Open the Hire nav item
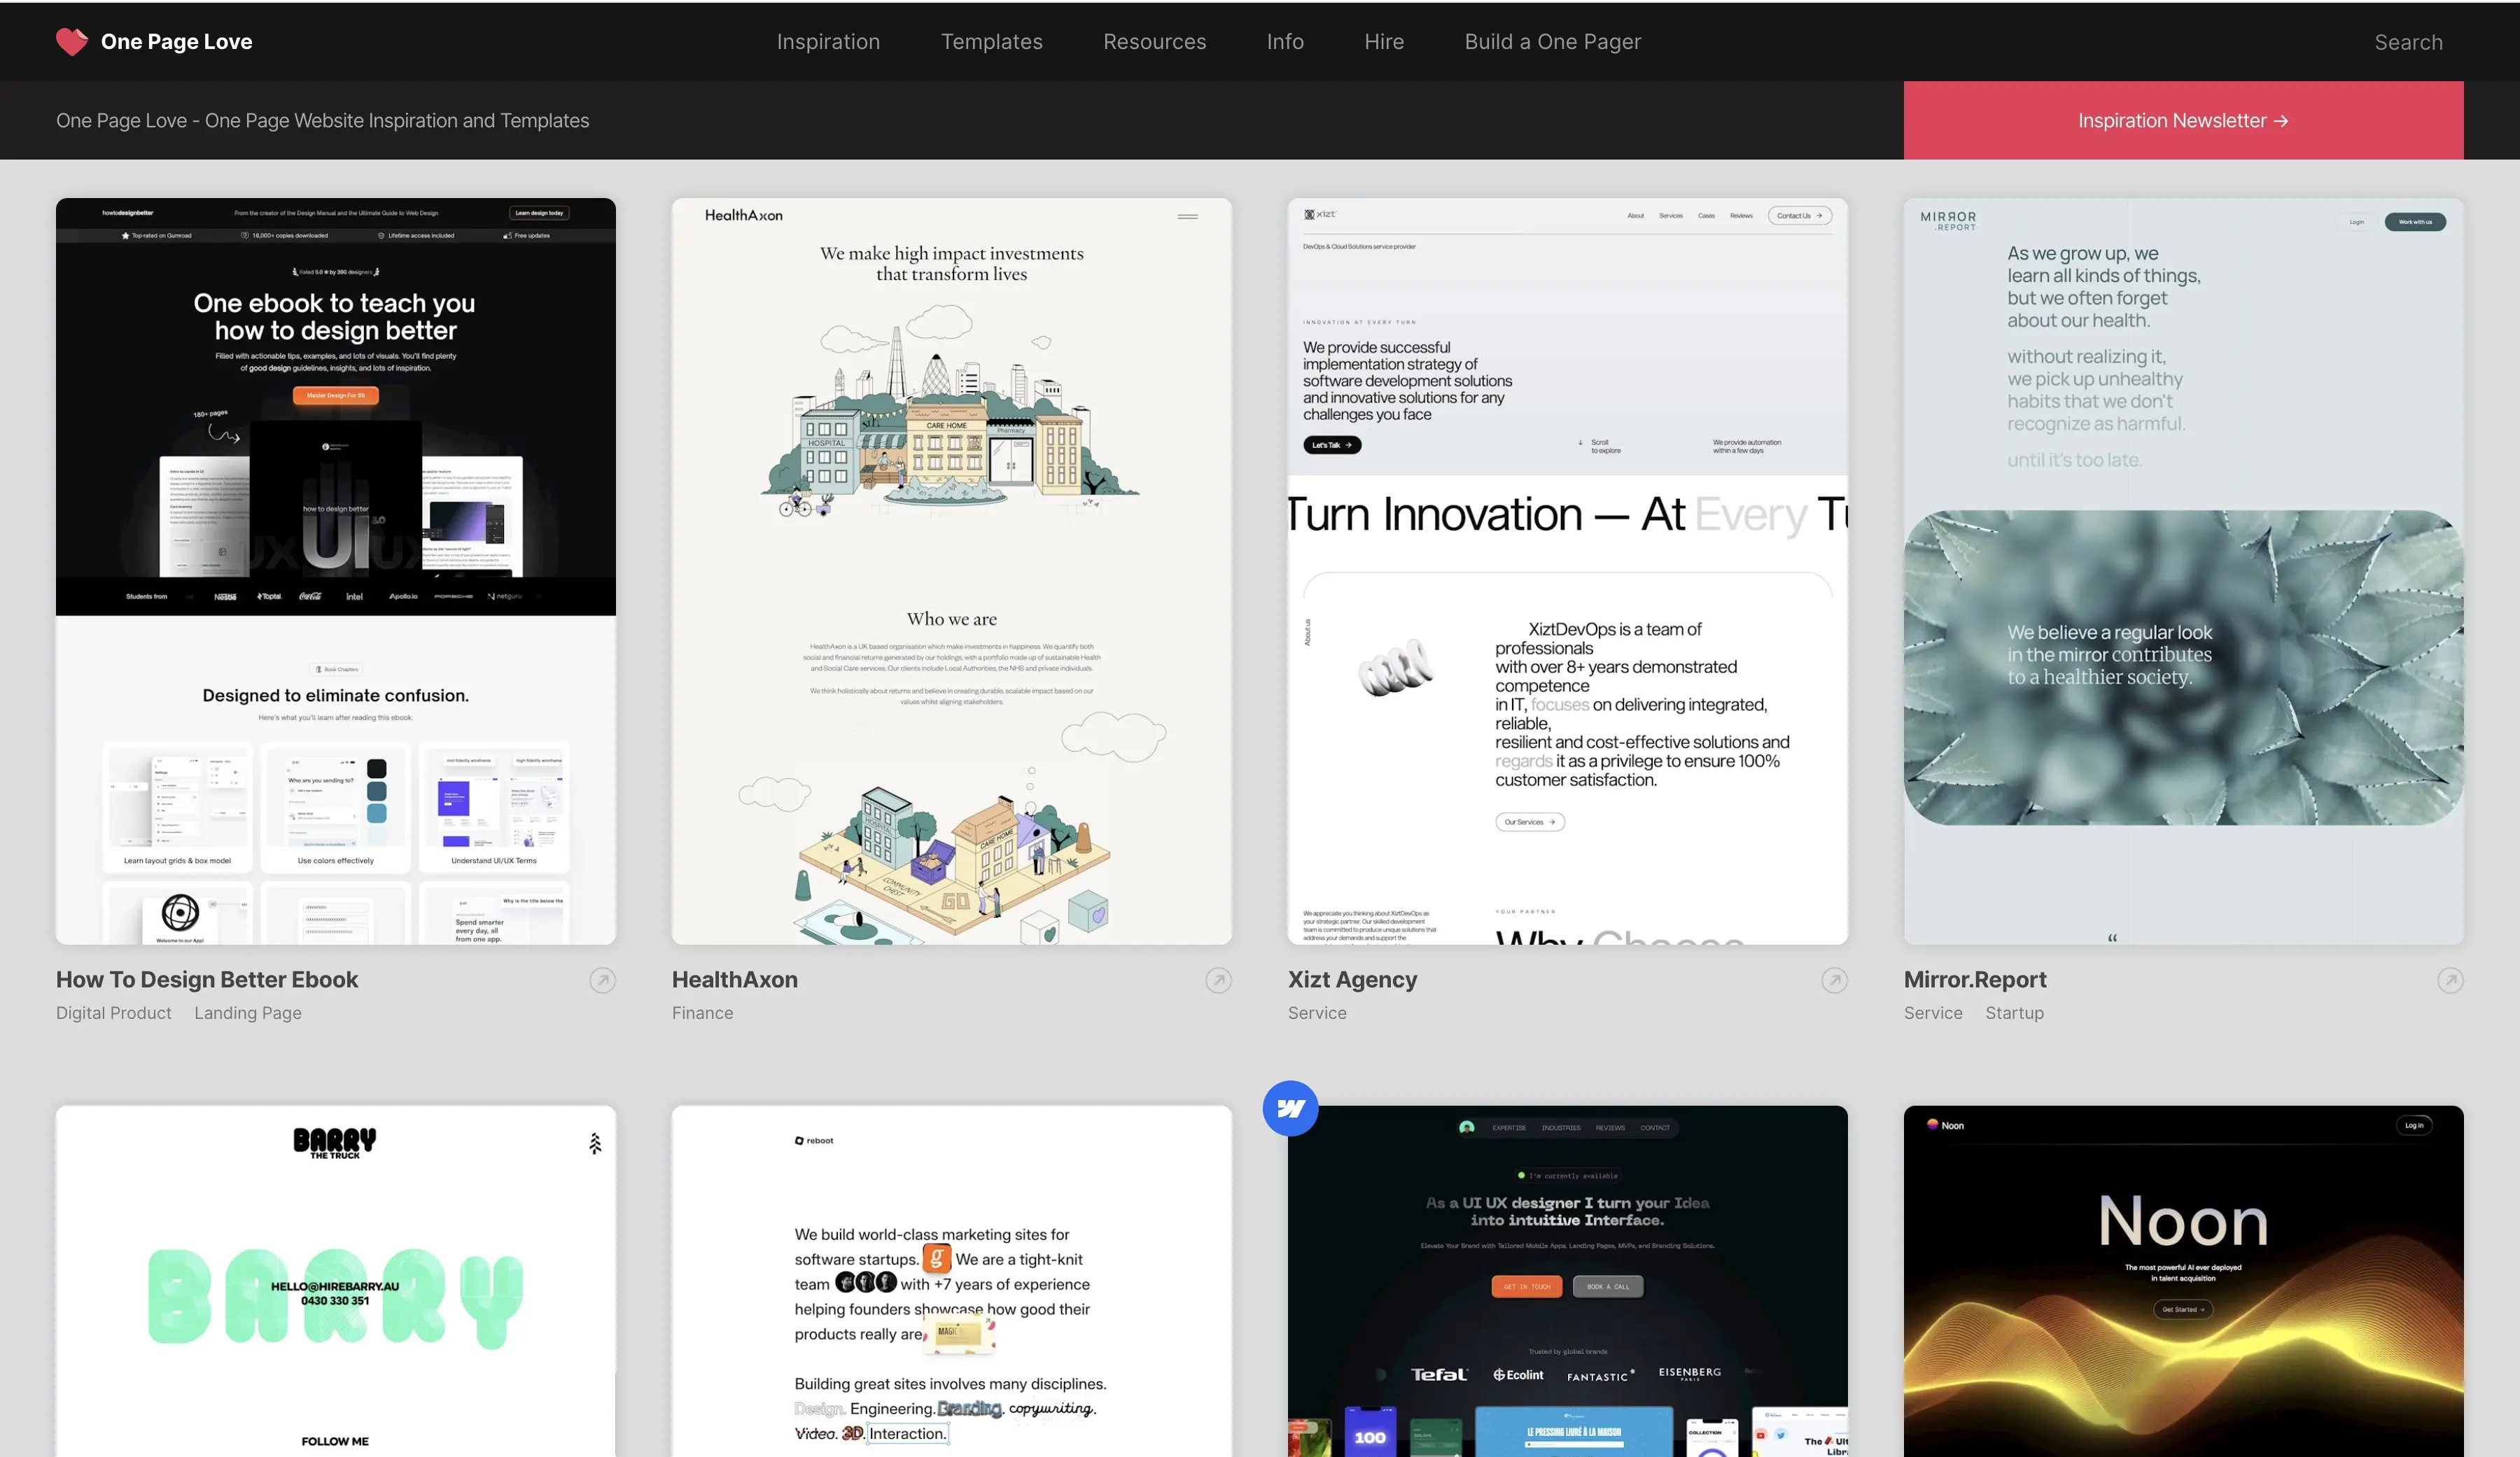Screen dimensions: 2520x1457 click(x=1384, y=42)
